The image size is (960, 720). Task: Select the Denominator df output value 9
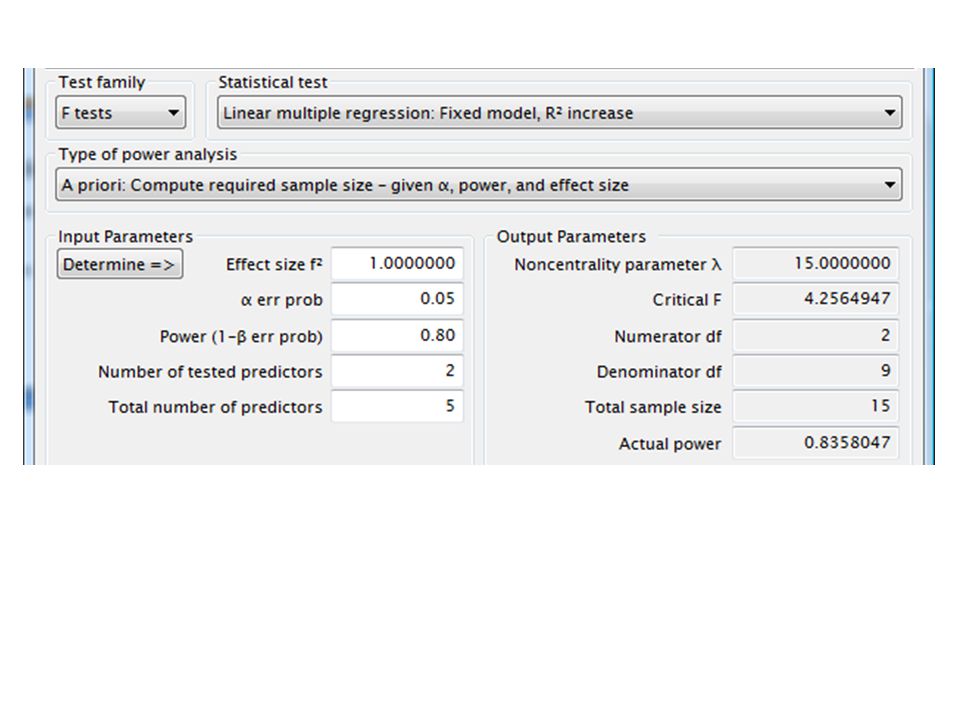tap(816, 371)
